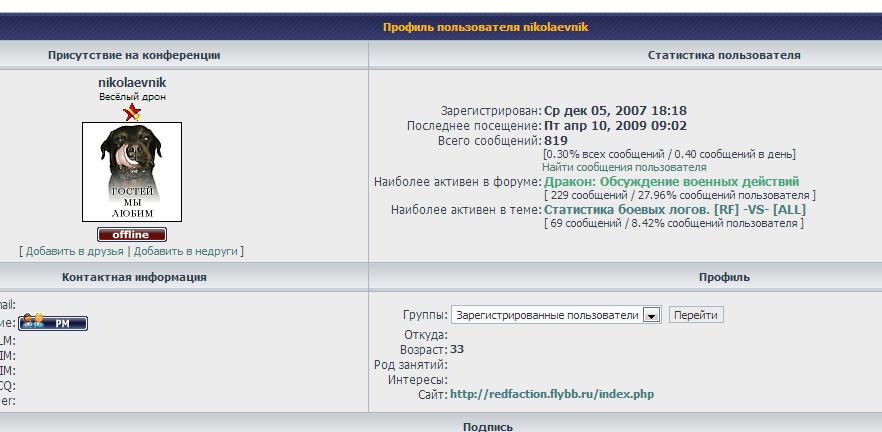882x432 pixels.
Task: Click total posts value 819
Action: [x=556, y=141]
